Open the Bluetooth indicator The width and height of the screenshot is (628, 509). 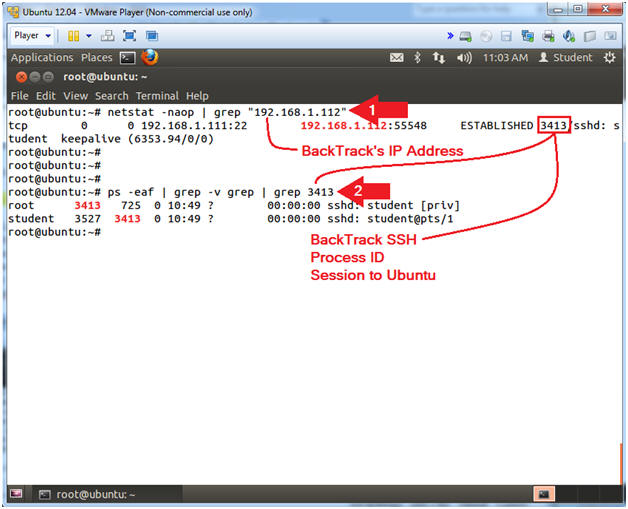[417, 58]
